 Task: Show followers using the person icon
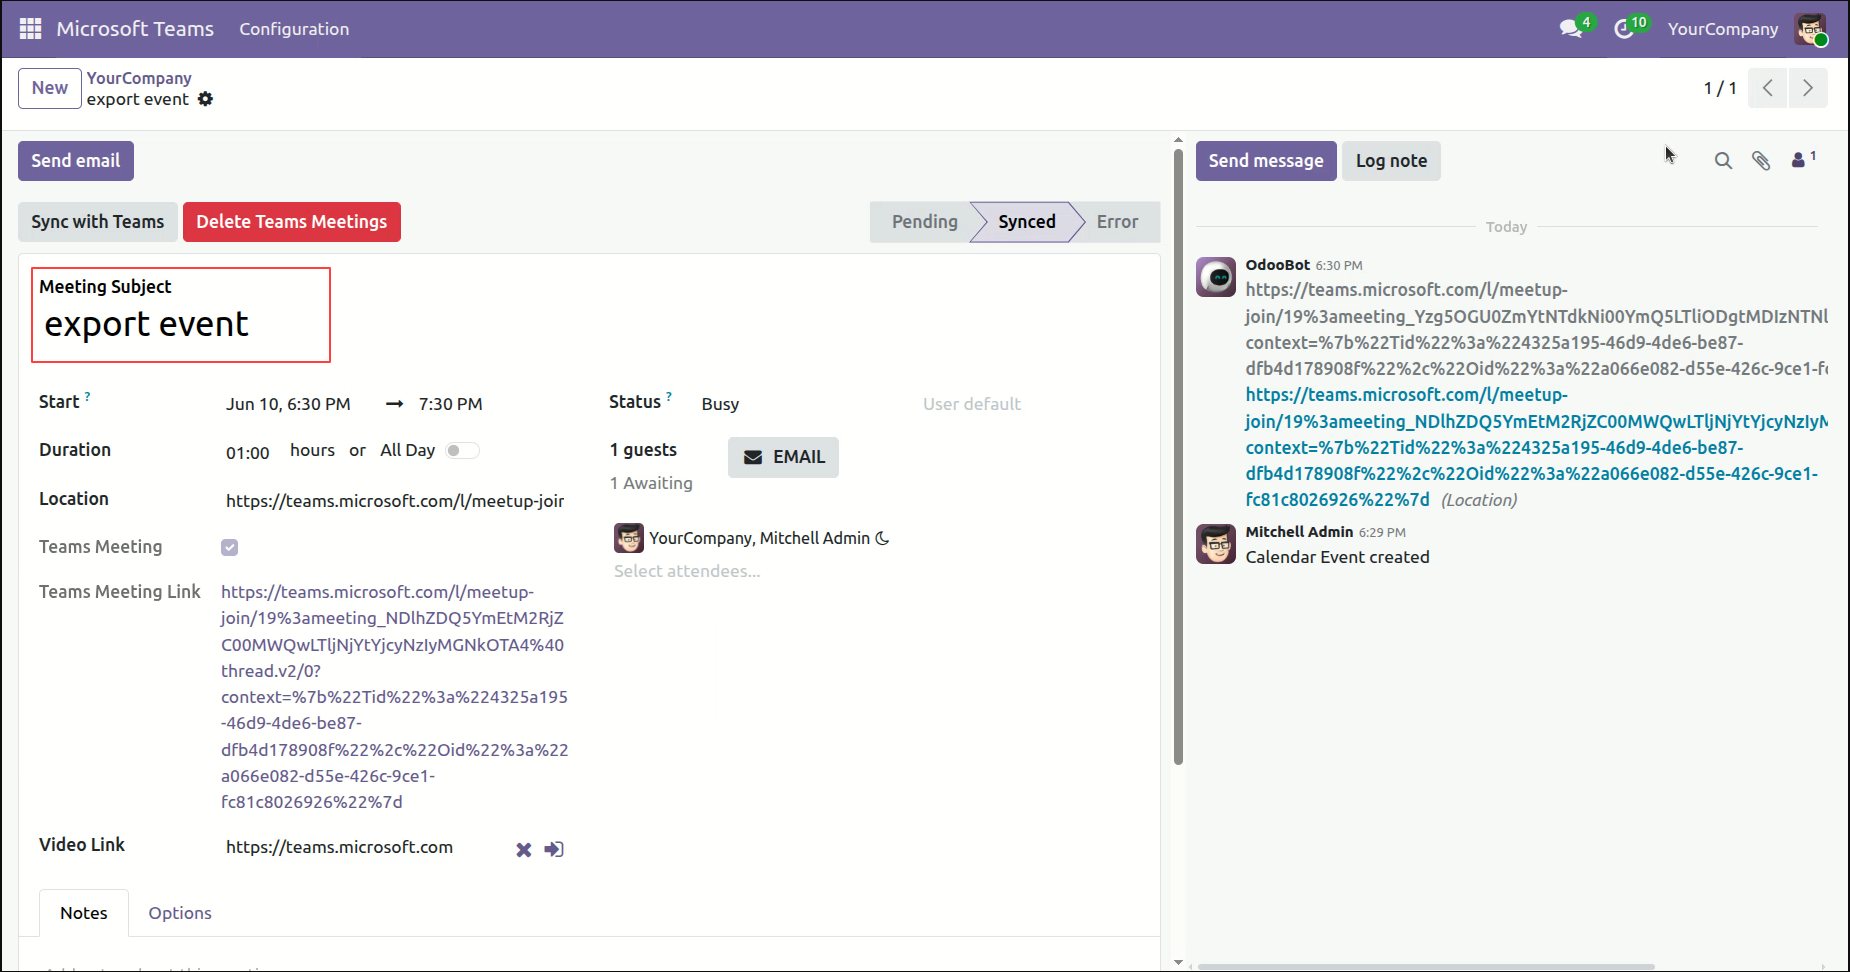click(x=1803, y=160)
